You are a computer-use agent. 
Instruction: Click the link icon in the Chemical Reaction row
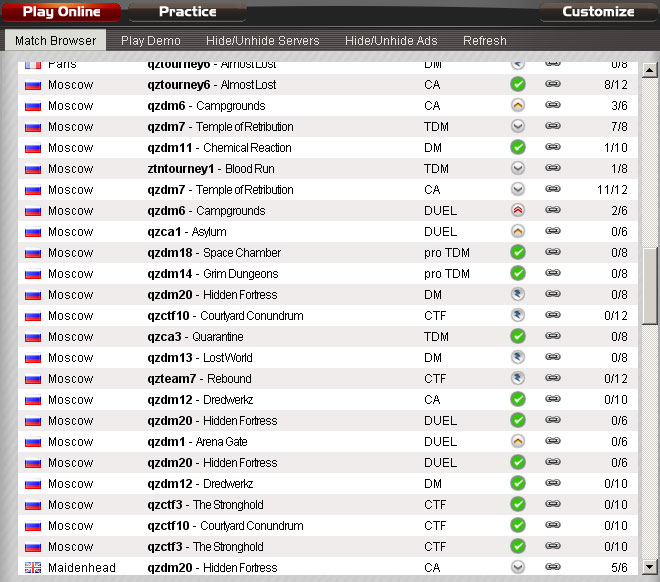[x=552, y=148]
